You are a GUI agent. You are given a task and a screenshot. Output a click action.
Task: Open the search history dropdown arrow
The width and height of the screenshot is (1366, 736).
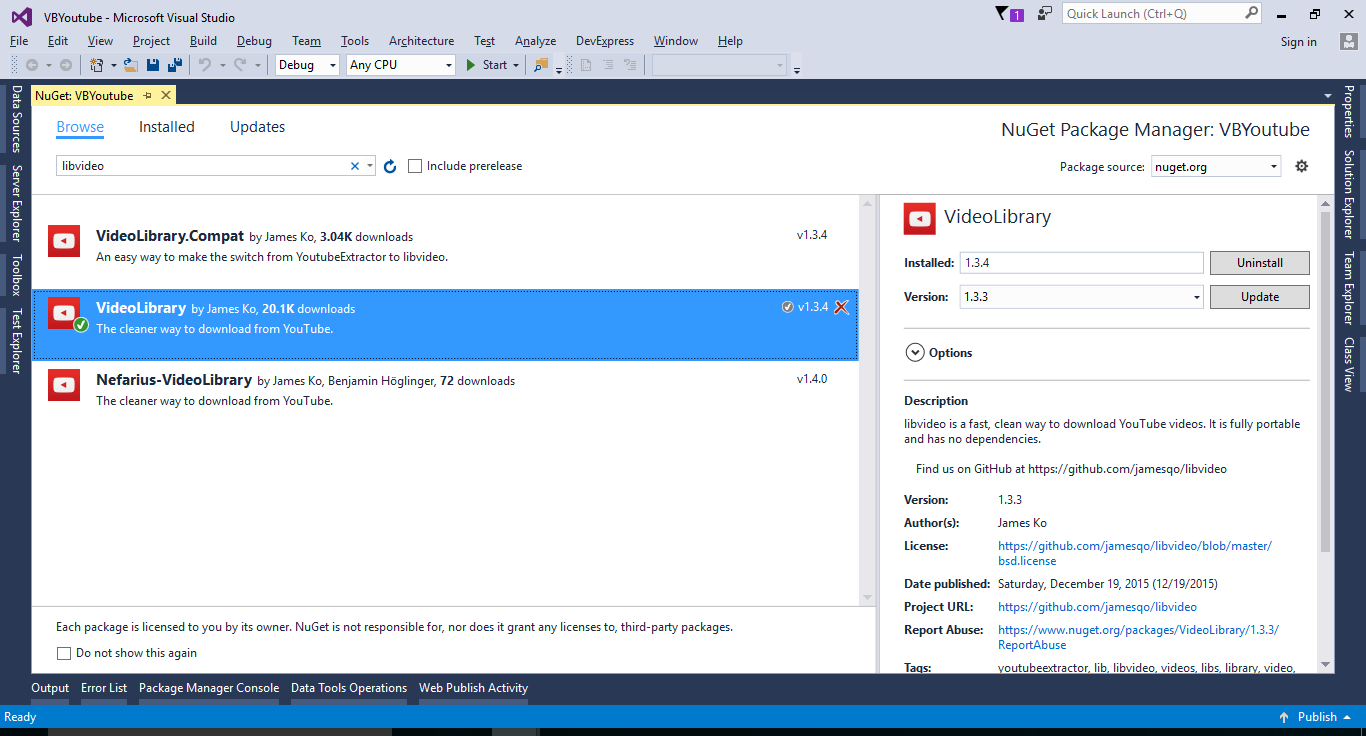click(369, 166)
